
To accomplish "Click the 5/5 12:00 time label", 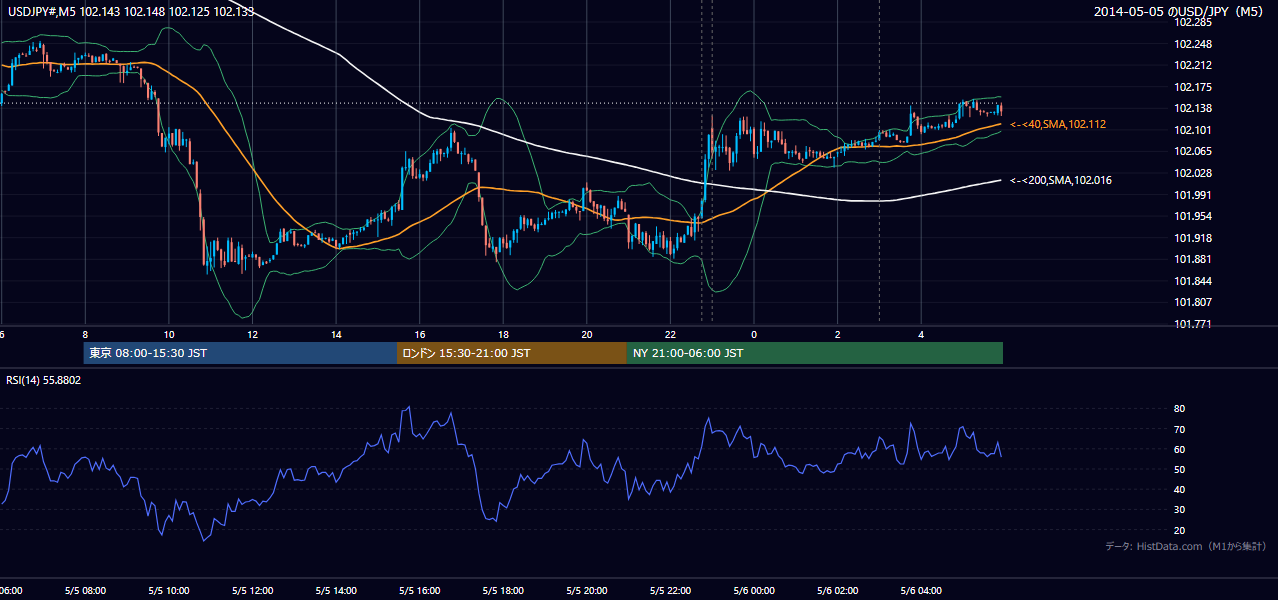I will click(253, 591).
